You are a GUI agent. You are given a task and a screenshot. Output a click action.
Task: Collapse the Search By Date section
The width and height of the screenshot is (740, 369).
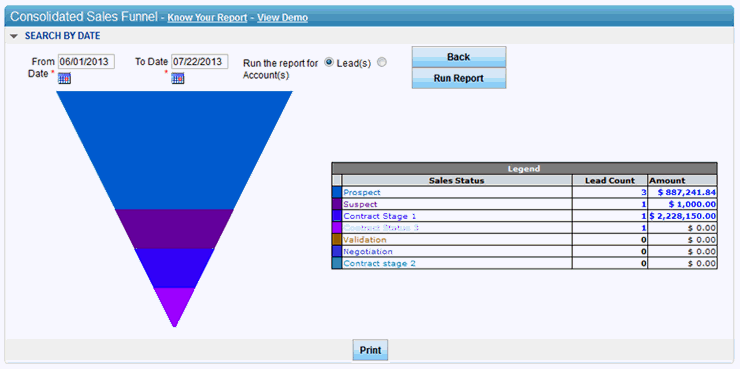[14, 36]
